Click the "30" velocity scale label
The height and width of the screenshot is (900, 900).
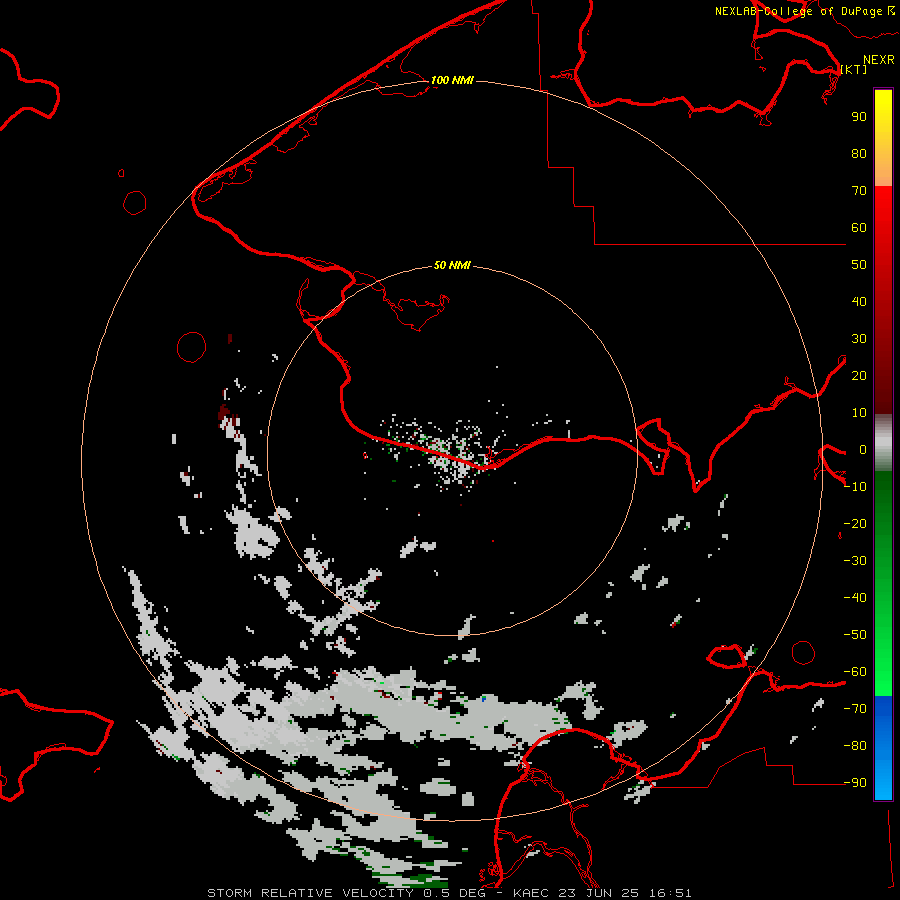coord(859,339)
